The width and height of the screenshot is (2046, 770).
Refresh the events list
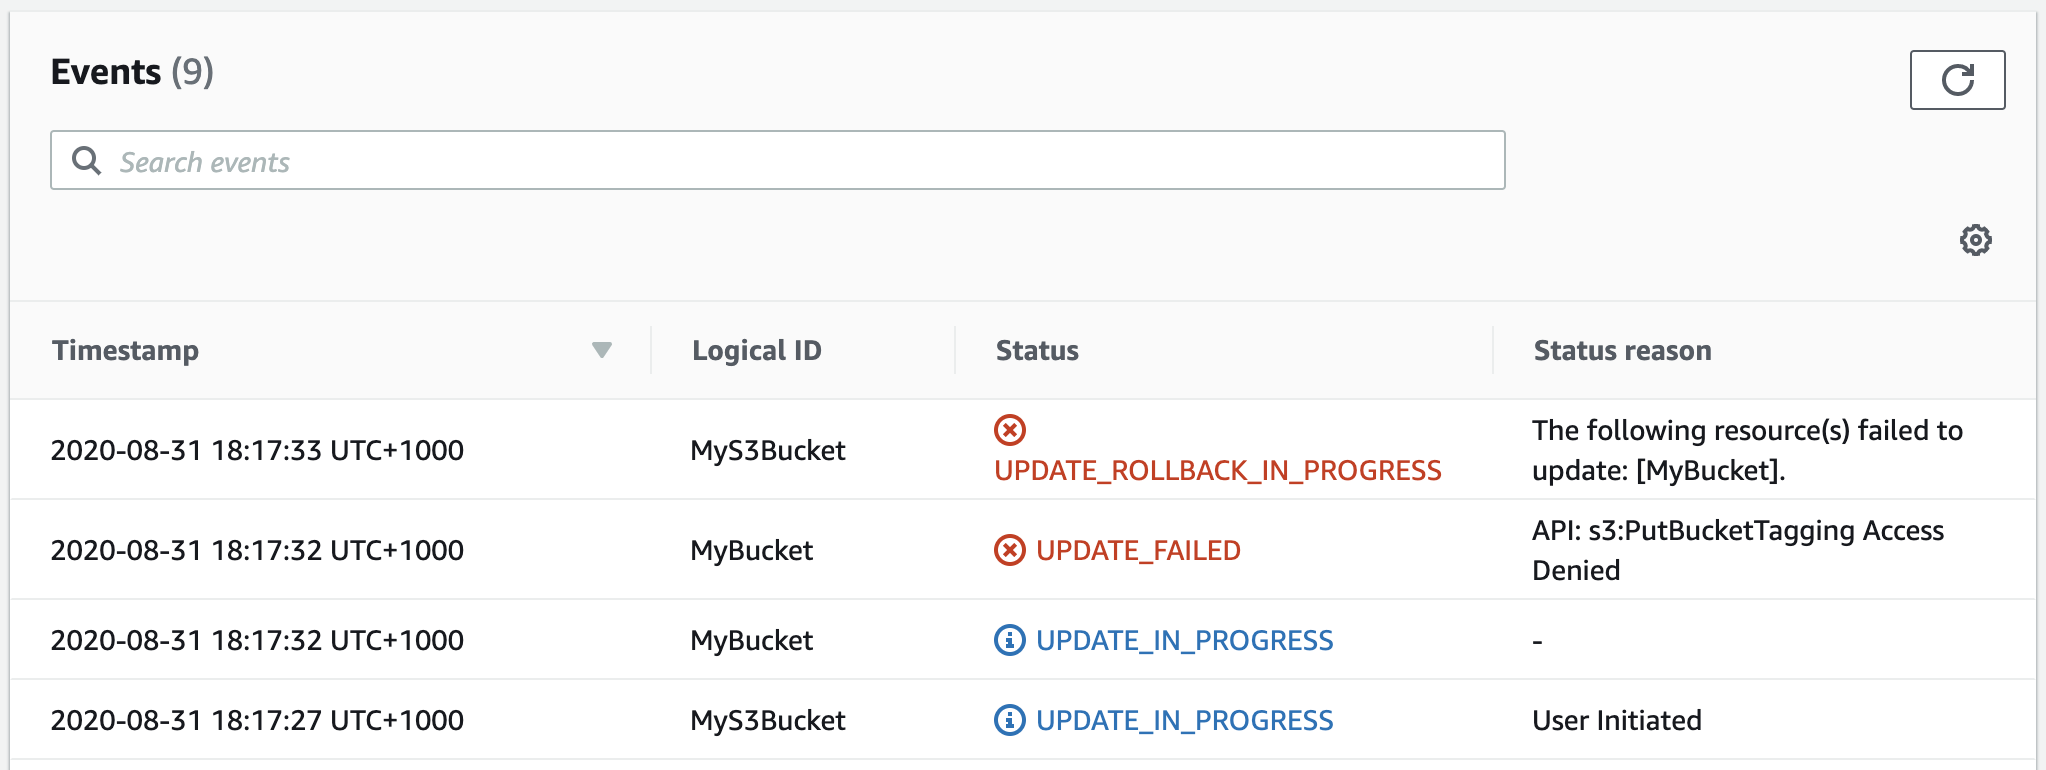pyautogui.click(x=1957, y=80)
